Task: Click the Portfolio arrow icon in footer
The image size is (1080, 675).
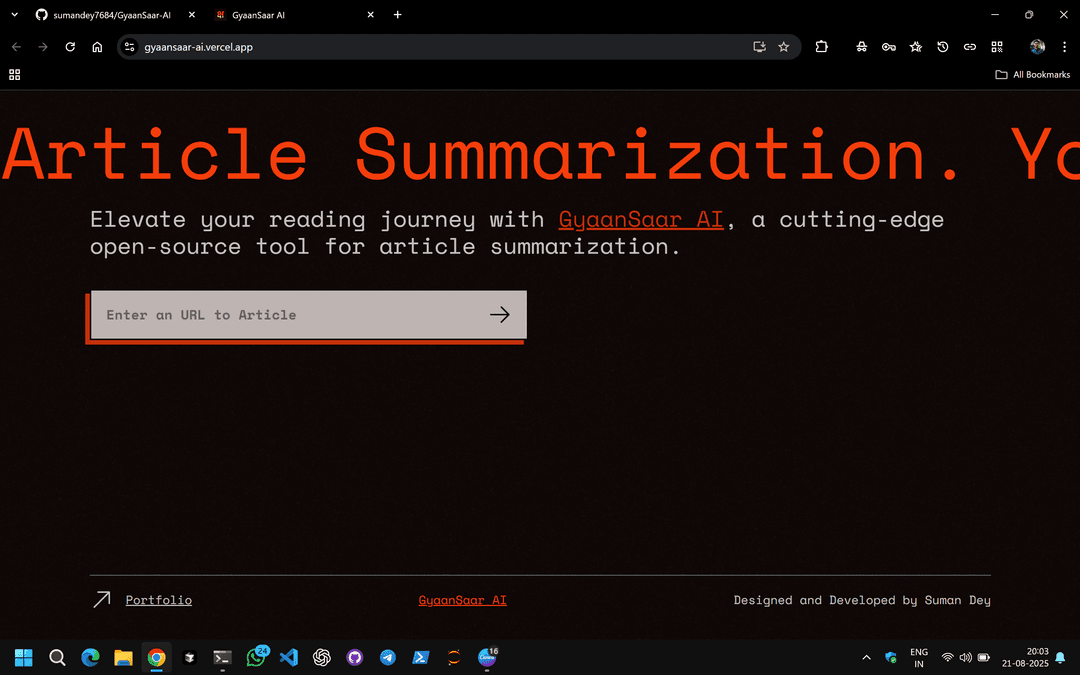Action: pos(101,600)
